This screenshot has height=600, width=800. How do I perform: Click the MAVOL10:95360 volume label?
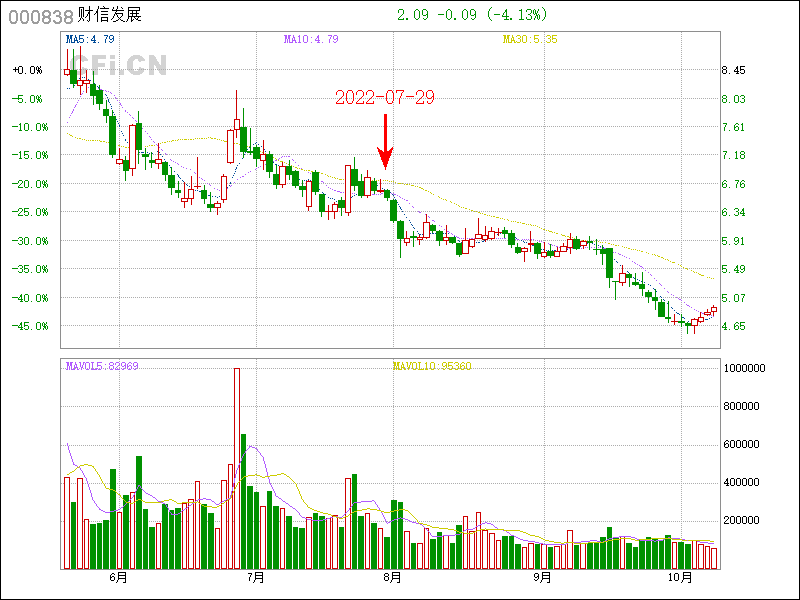pyautogui.click(x=431, y=367)
